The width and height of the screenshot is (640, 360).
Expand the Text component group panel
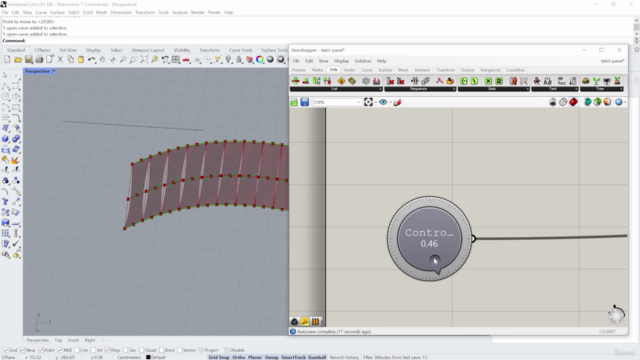555,89
